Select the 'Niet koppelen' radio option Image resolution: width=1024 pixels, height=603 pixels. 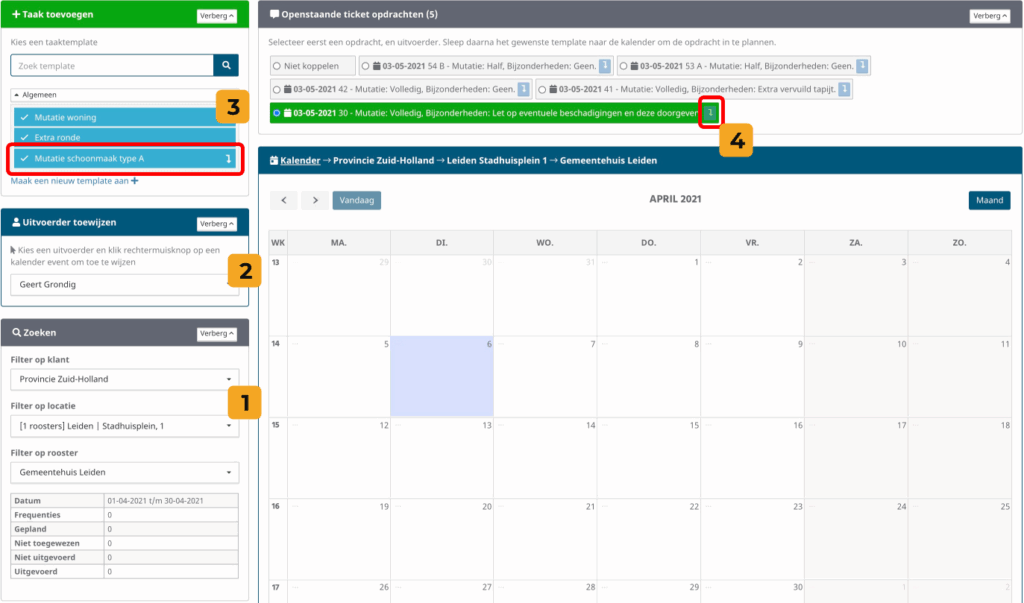coord(277,66)
